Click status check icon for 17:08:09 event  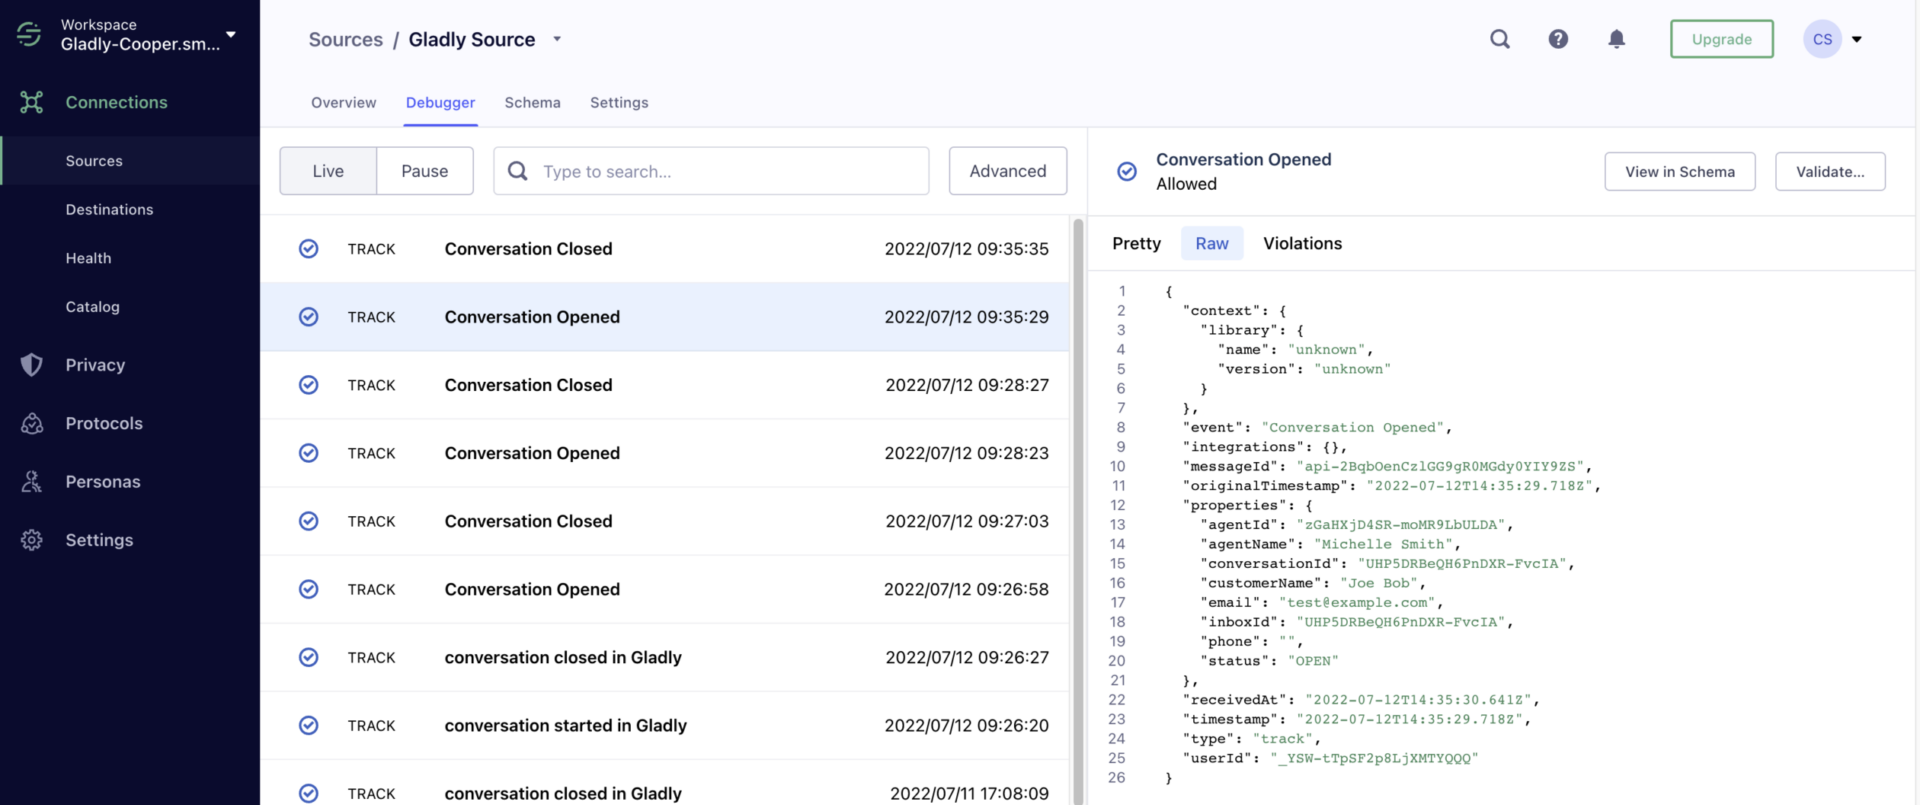[309, 793]
